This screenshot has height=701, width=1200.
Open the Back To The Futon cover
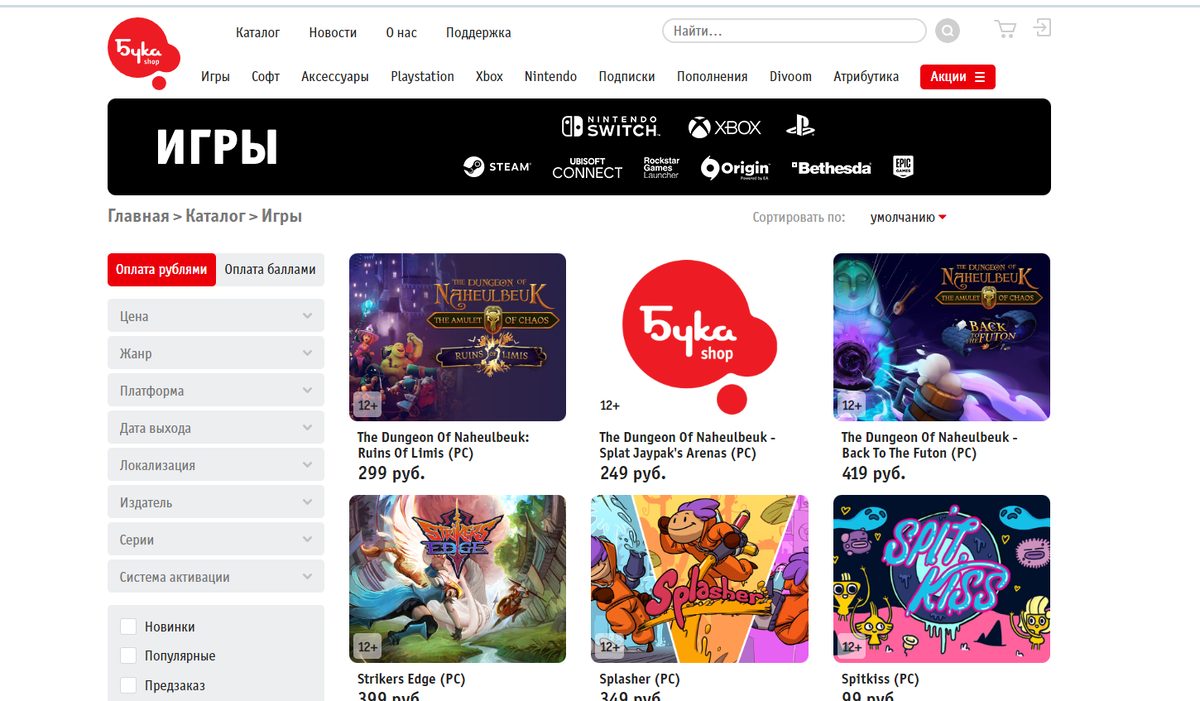(x=941, y=337)
